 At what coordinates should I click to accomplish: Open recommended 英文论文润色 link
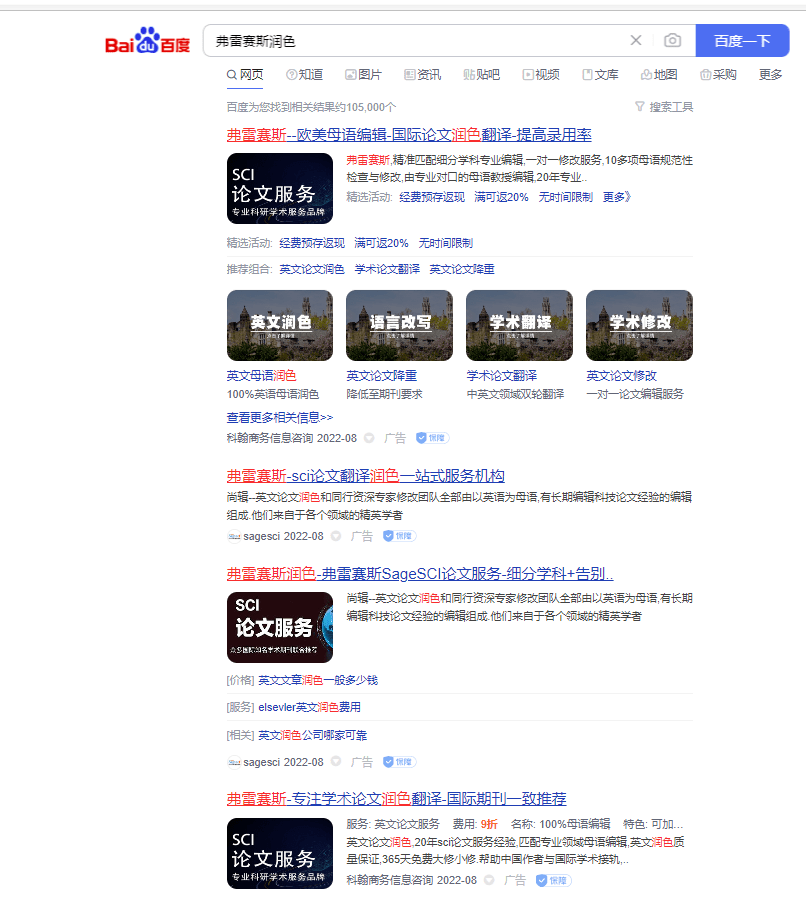(x=312, y=269)
